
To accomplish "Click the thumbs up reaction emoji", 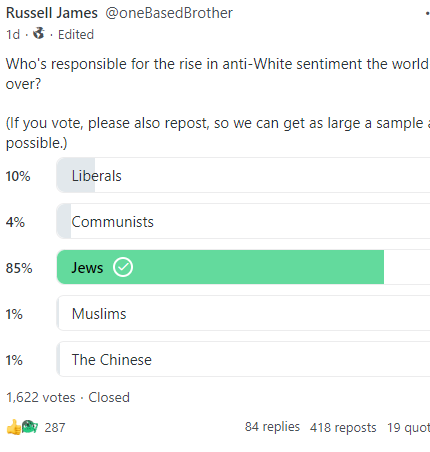I will (14, 427).
